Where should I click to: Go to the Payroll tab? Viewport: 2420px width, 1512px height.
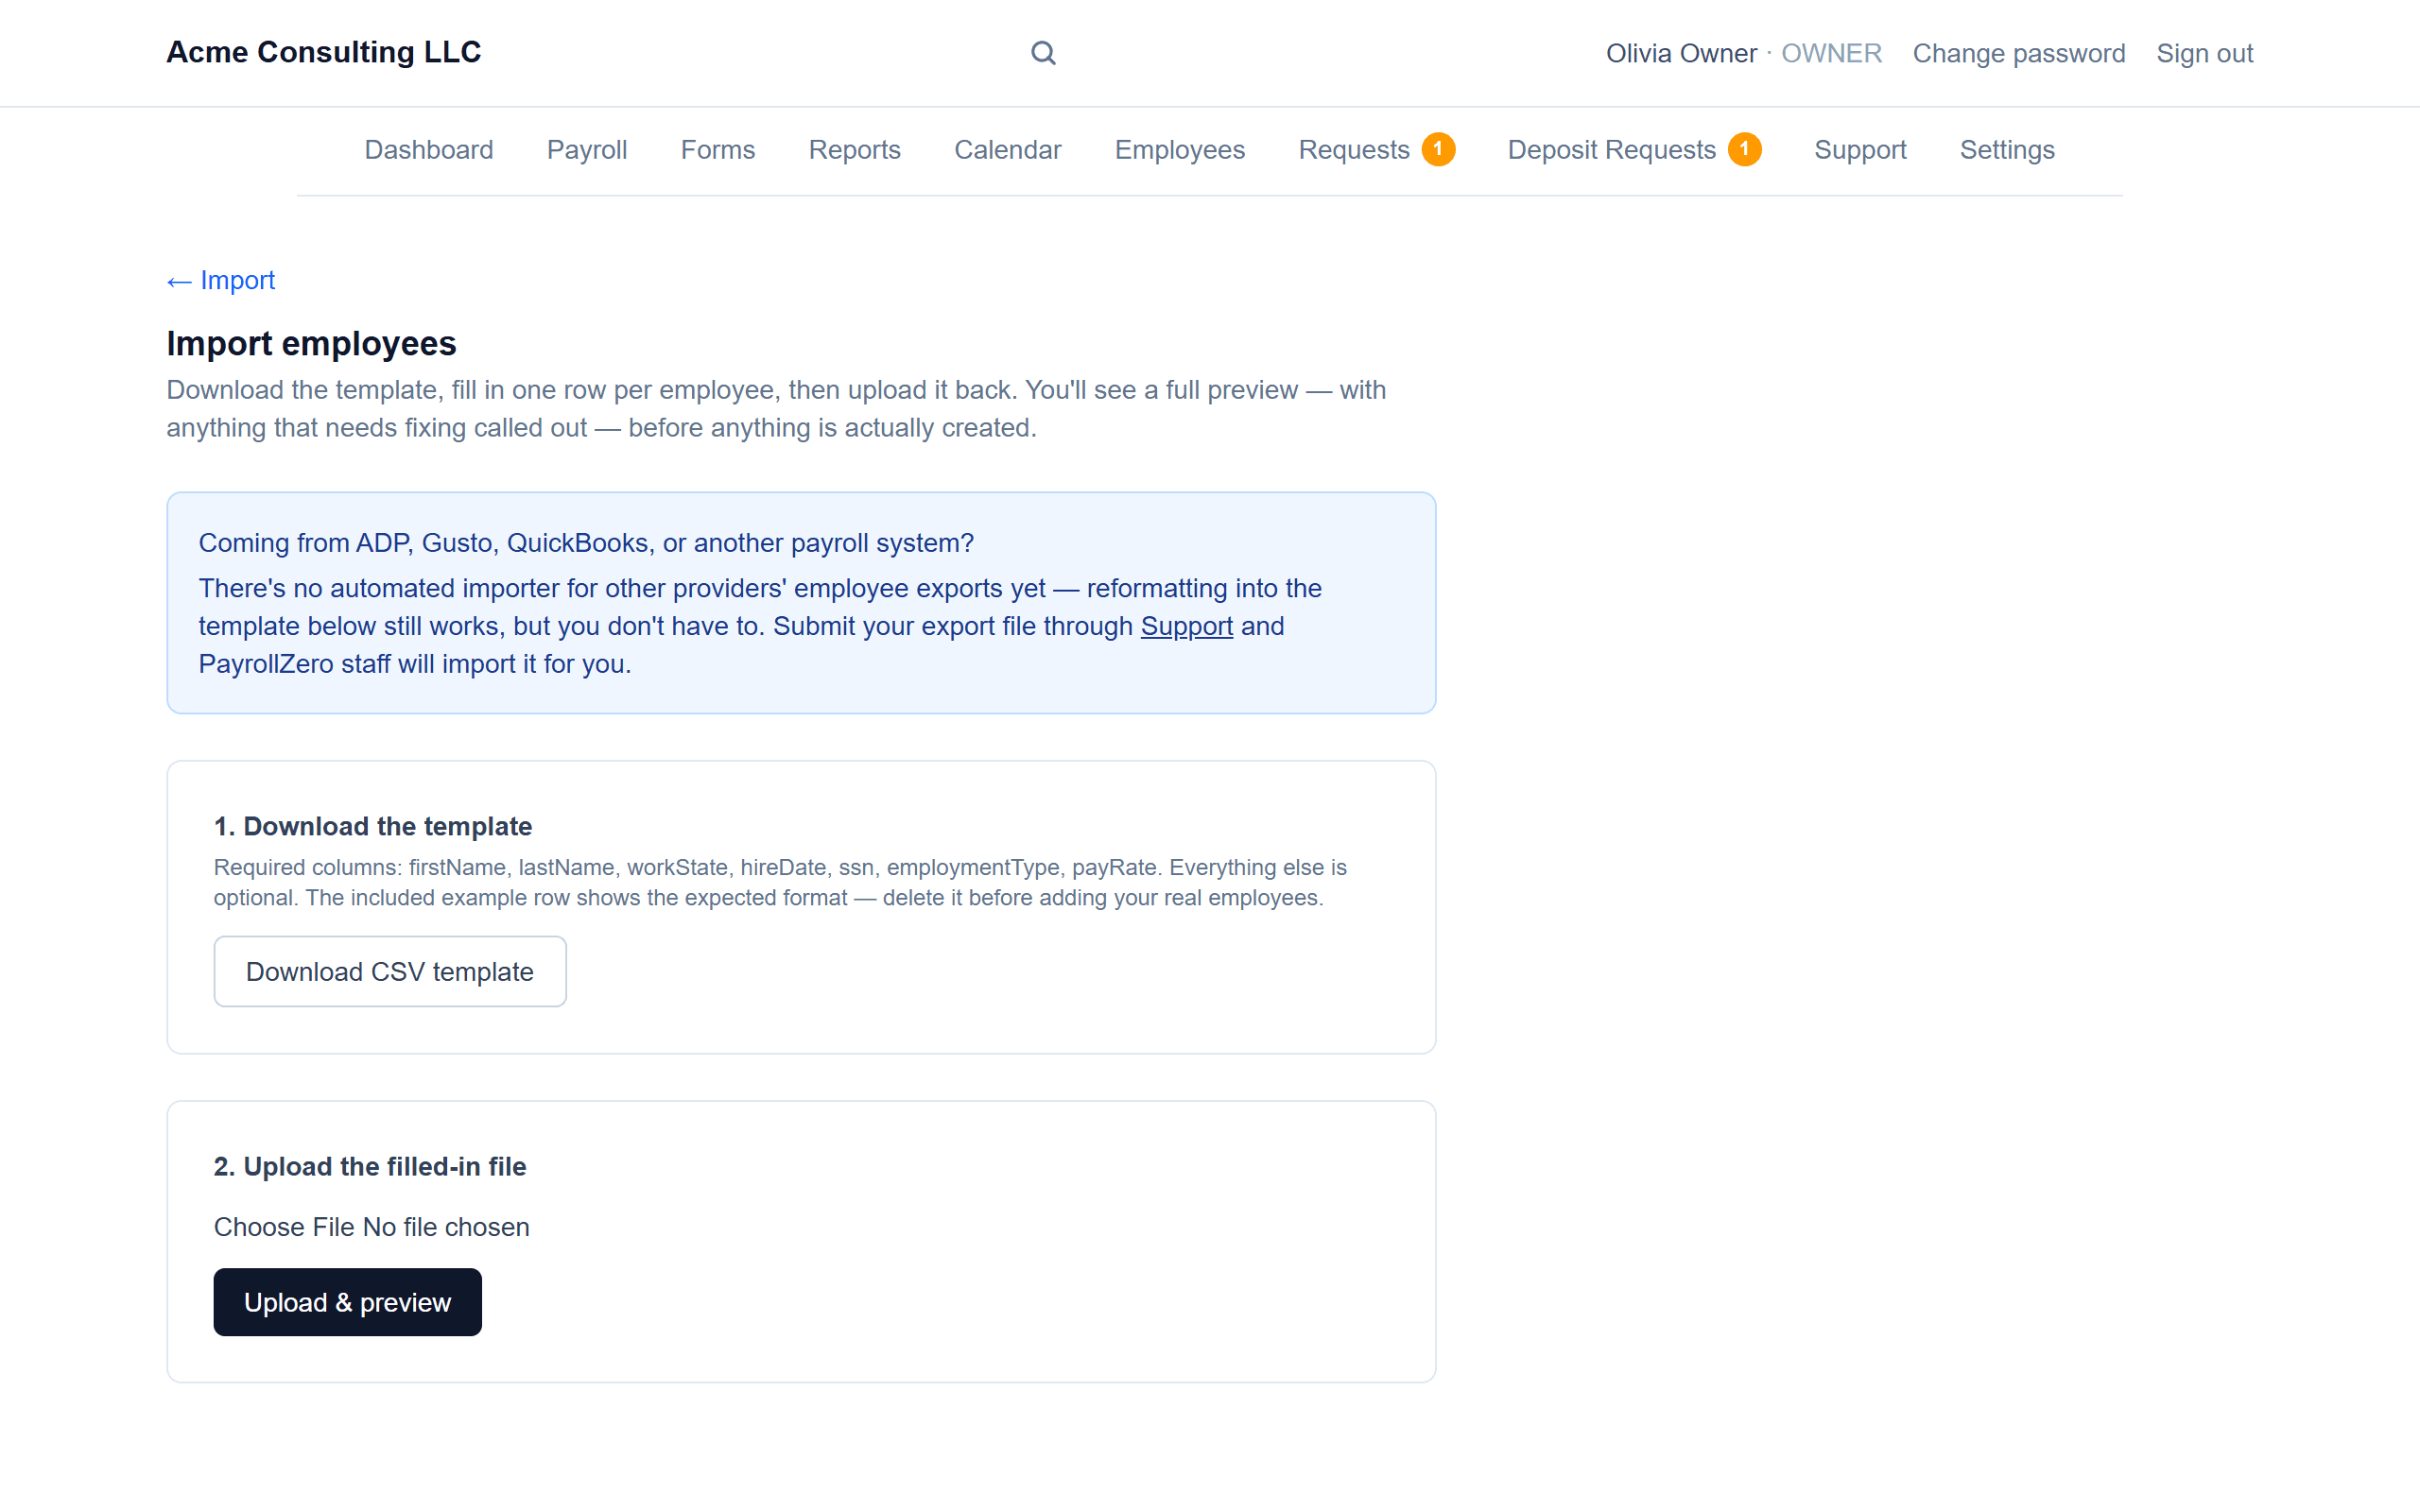587,150
